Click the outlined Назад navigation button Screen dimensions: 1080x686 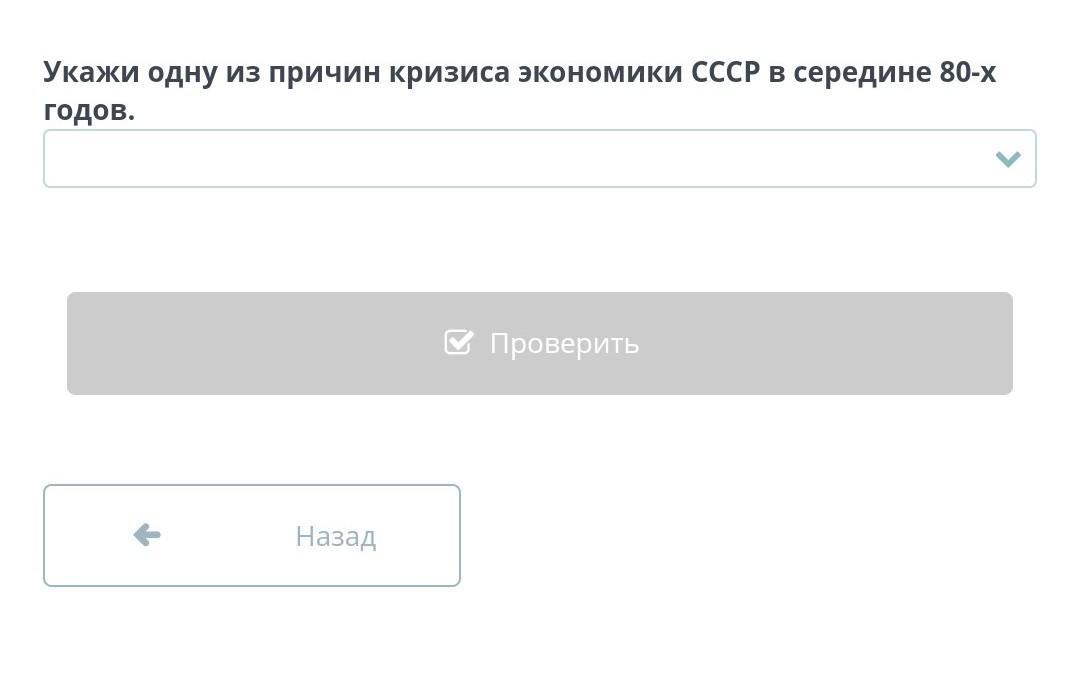point(252,535)
